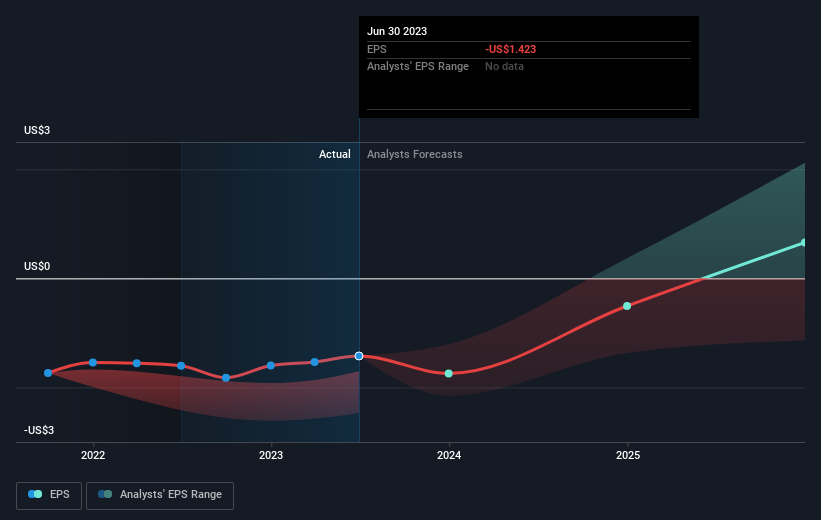The height and width of the screenshot is (520, 821).
Task: Click the No data text in tooltip
Action: tap(504, 67)
